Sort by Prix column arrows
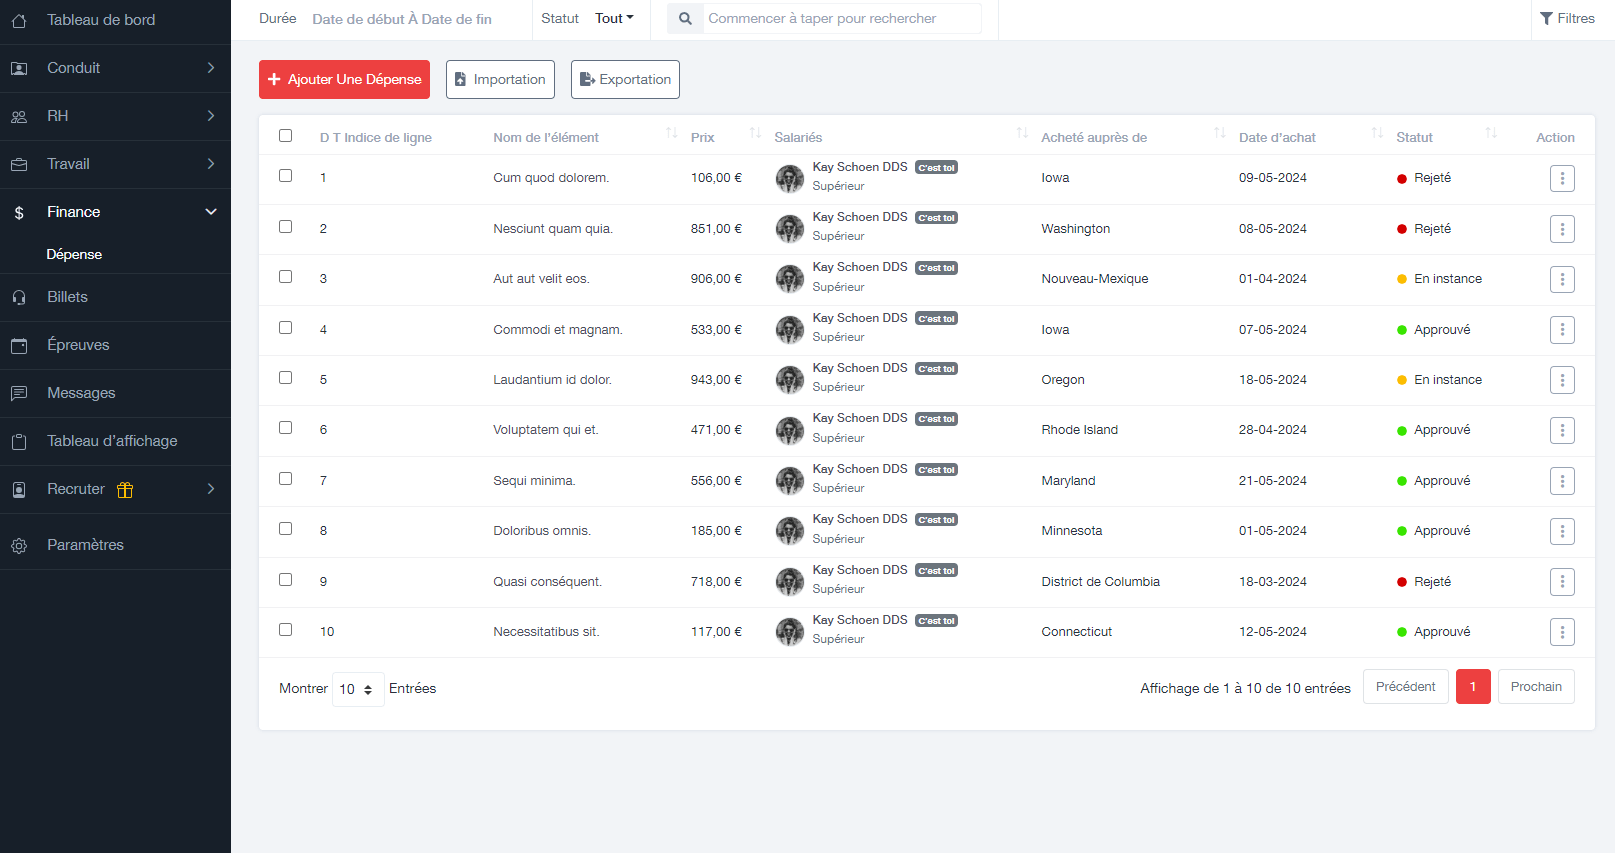The image size is (1615, 853). tap(755, 133)
